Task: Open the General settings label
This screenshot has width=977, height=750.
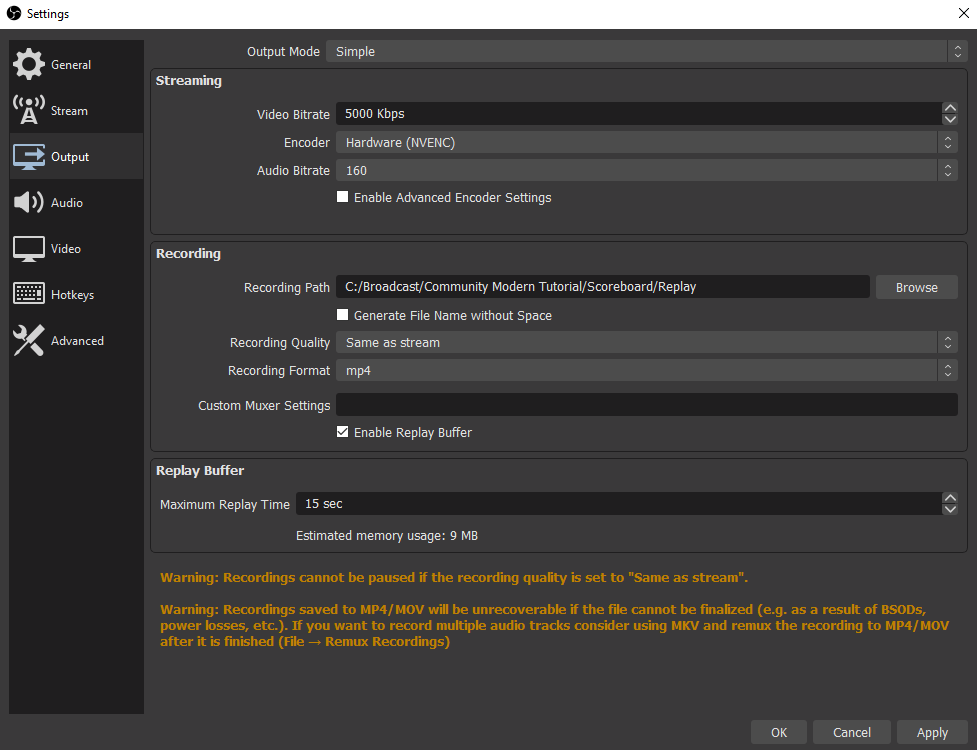Action: (x=71, y=65)
